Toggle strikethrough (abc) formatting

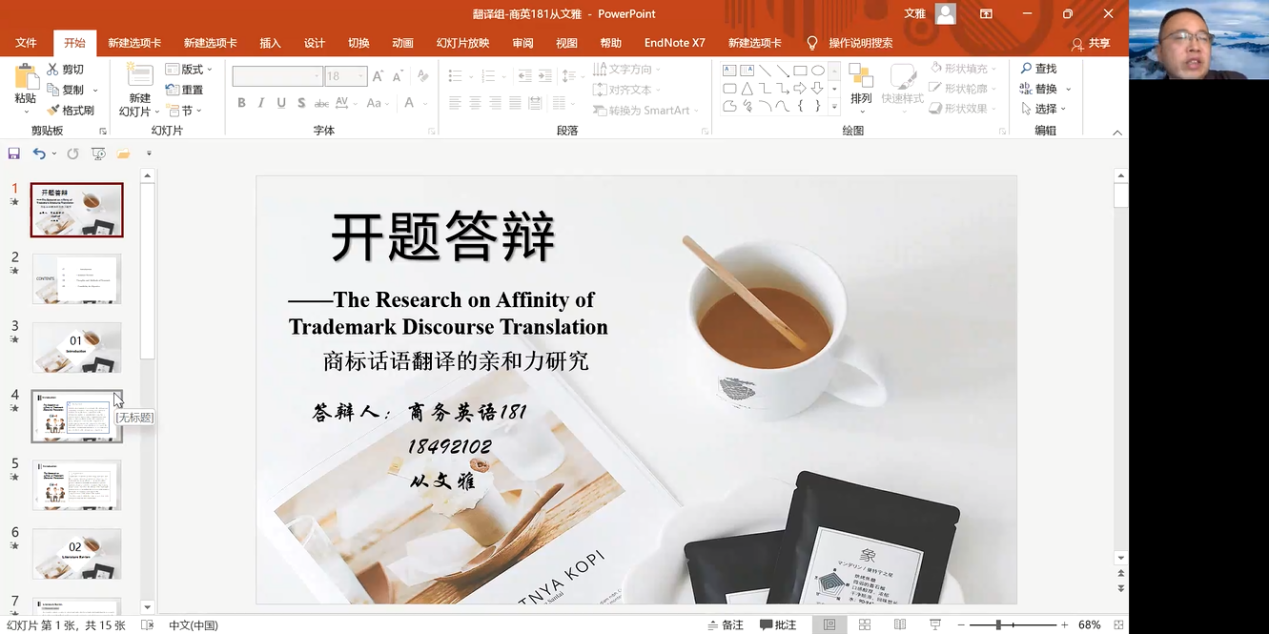tap(321, 103)
